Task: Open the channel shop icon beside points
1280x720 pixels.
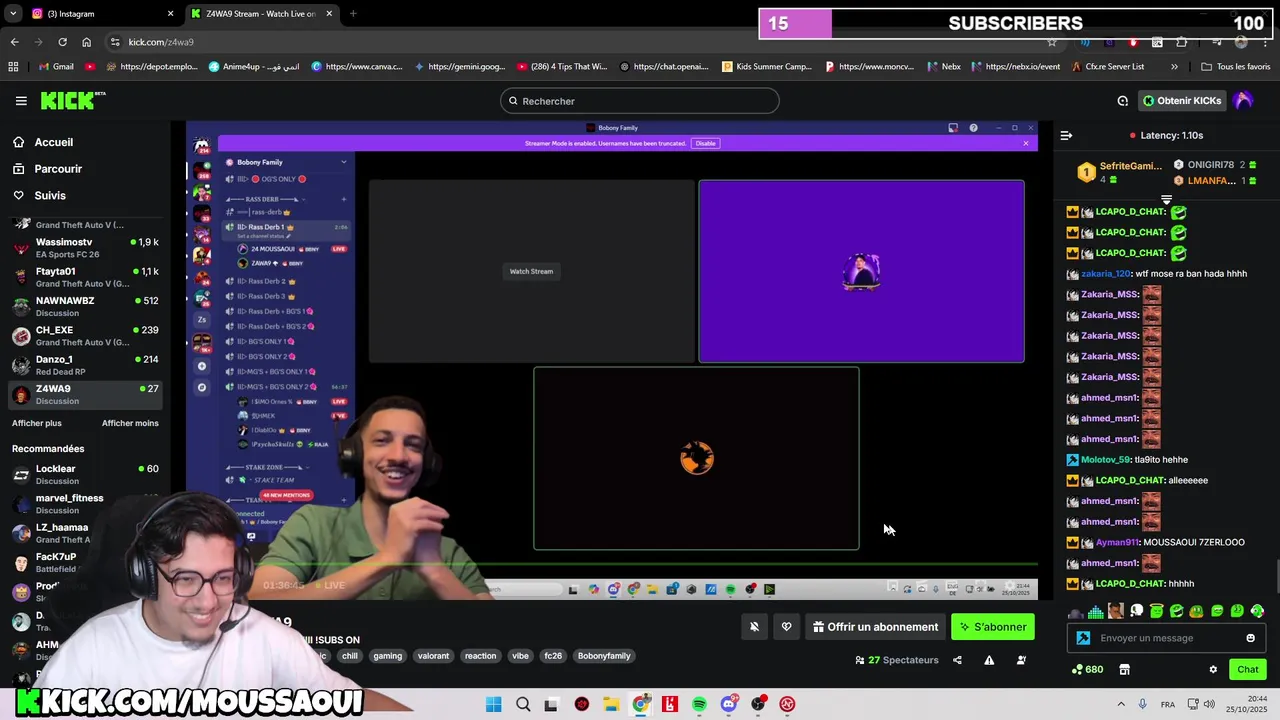Action: click(x=1124, y=670)
